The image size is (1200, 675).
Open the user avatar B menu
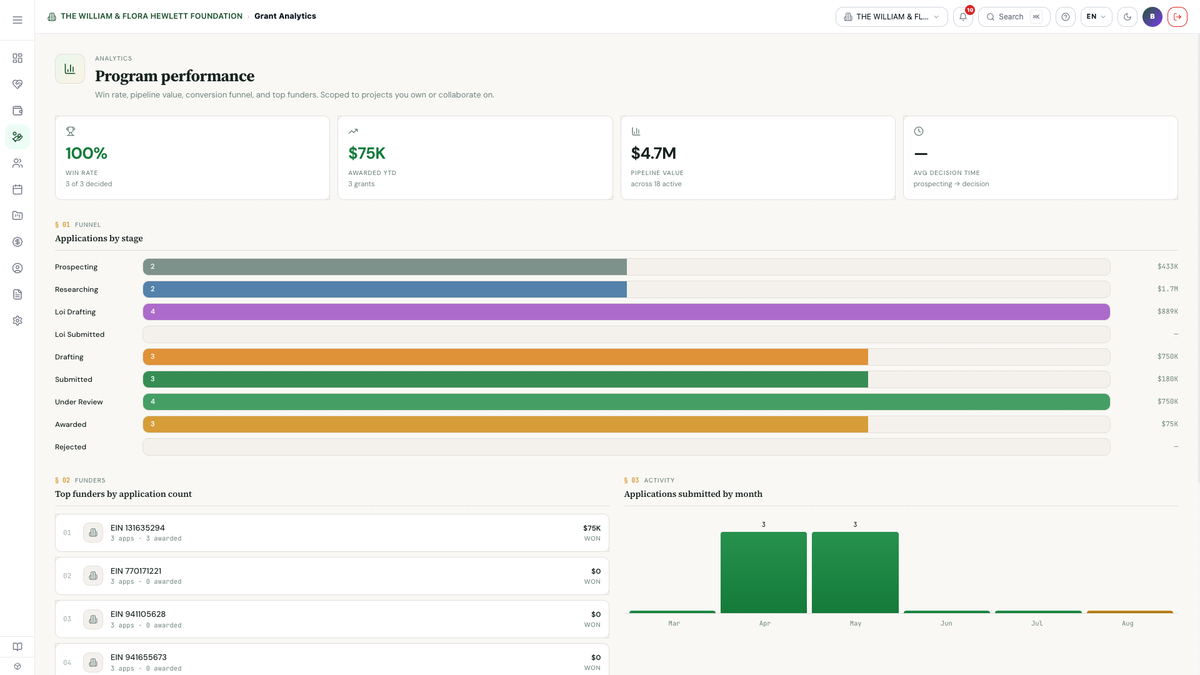(1152, 17)
